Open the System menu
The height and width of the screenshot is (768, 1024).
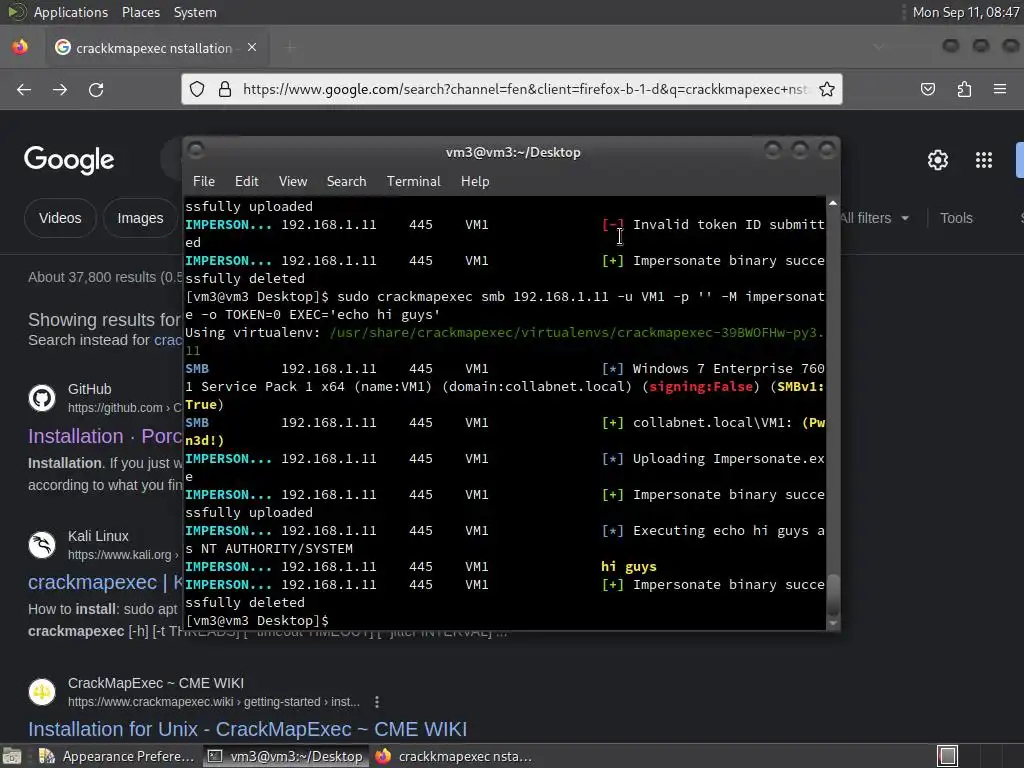(x=195, y=12)
